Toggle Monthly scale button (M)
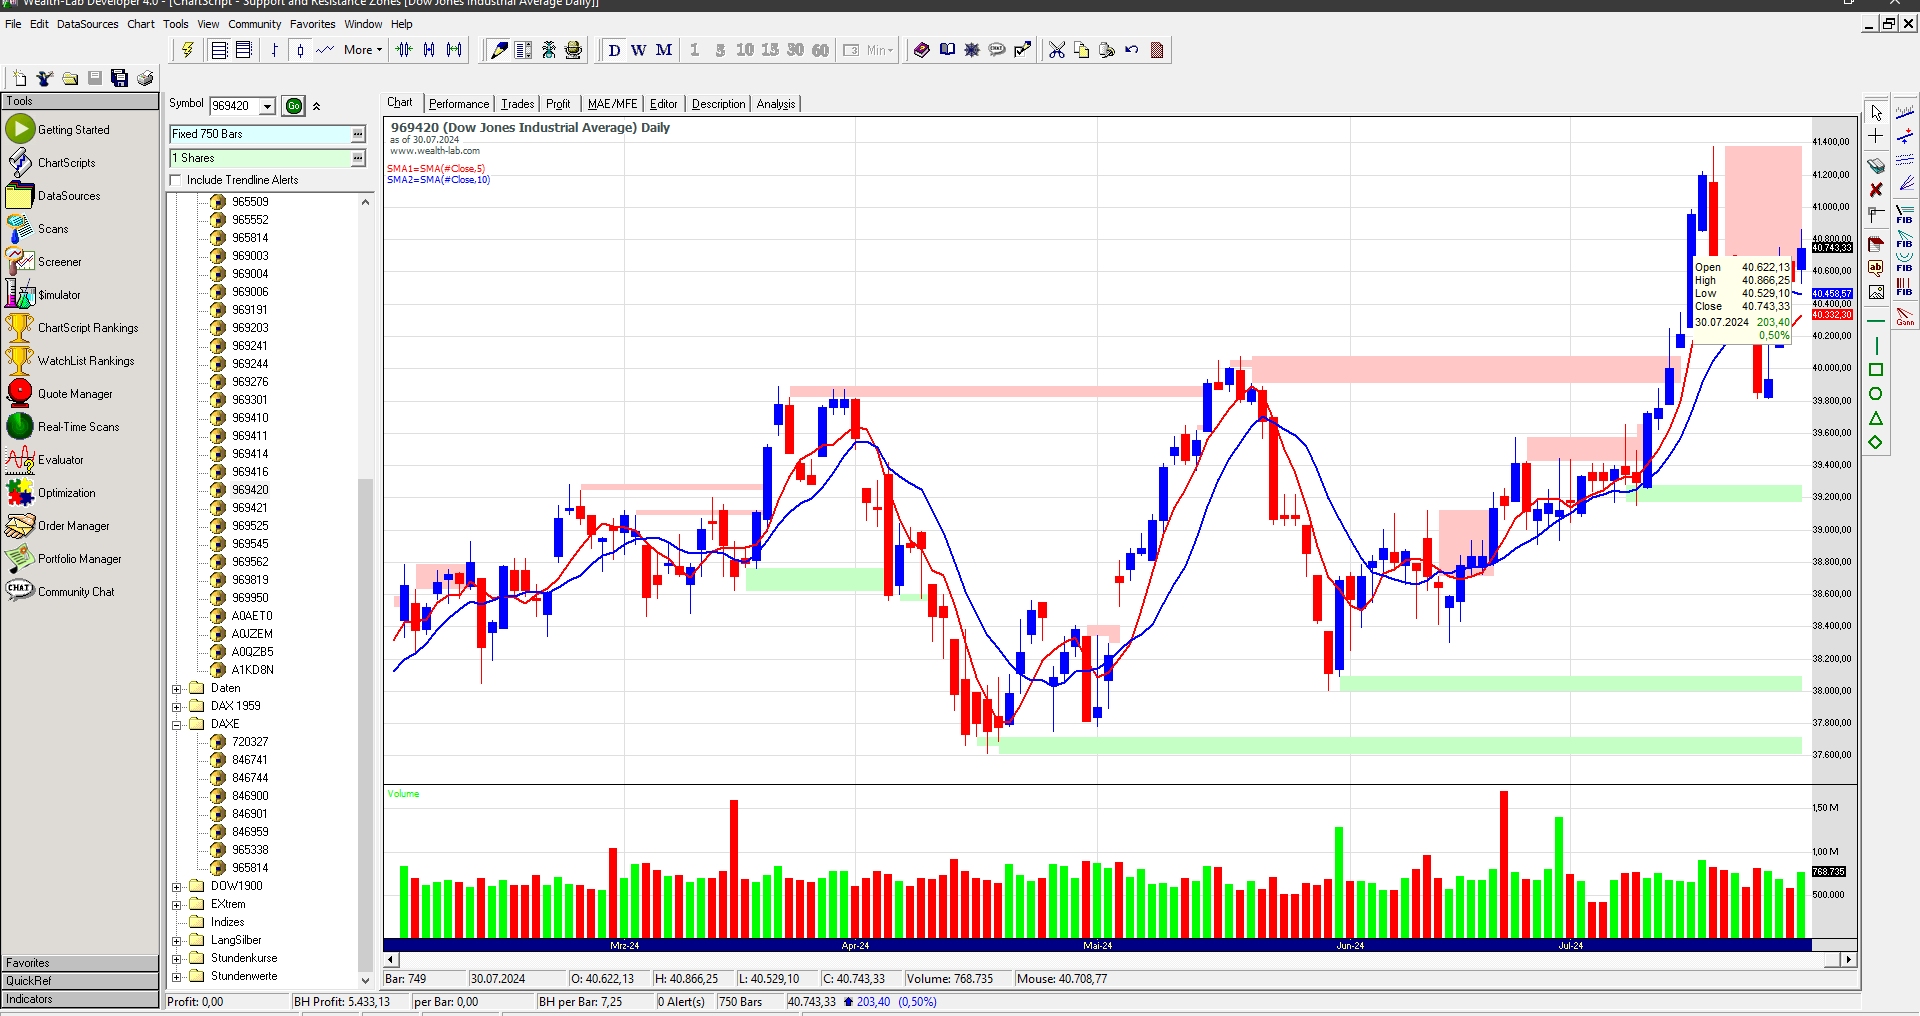The image size is (1920, 1016). point(664,50)
